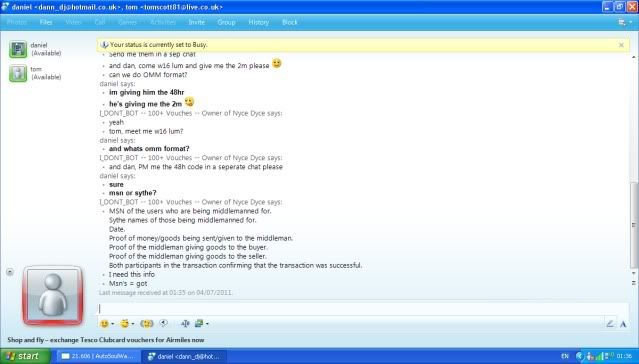Open the emoticon picker smiley icon
The height and width of the screenshot is (364, 639).
point(104,324)
